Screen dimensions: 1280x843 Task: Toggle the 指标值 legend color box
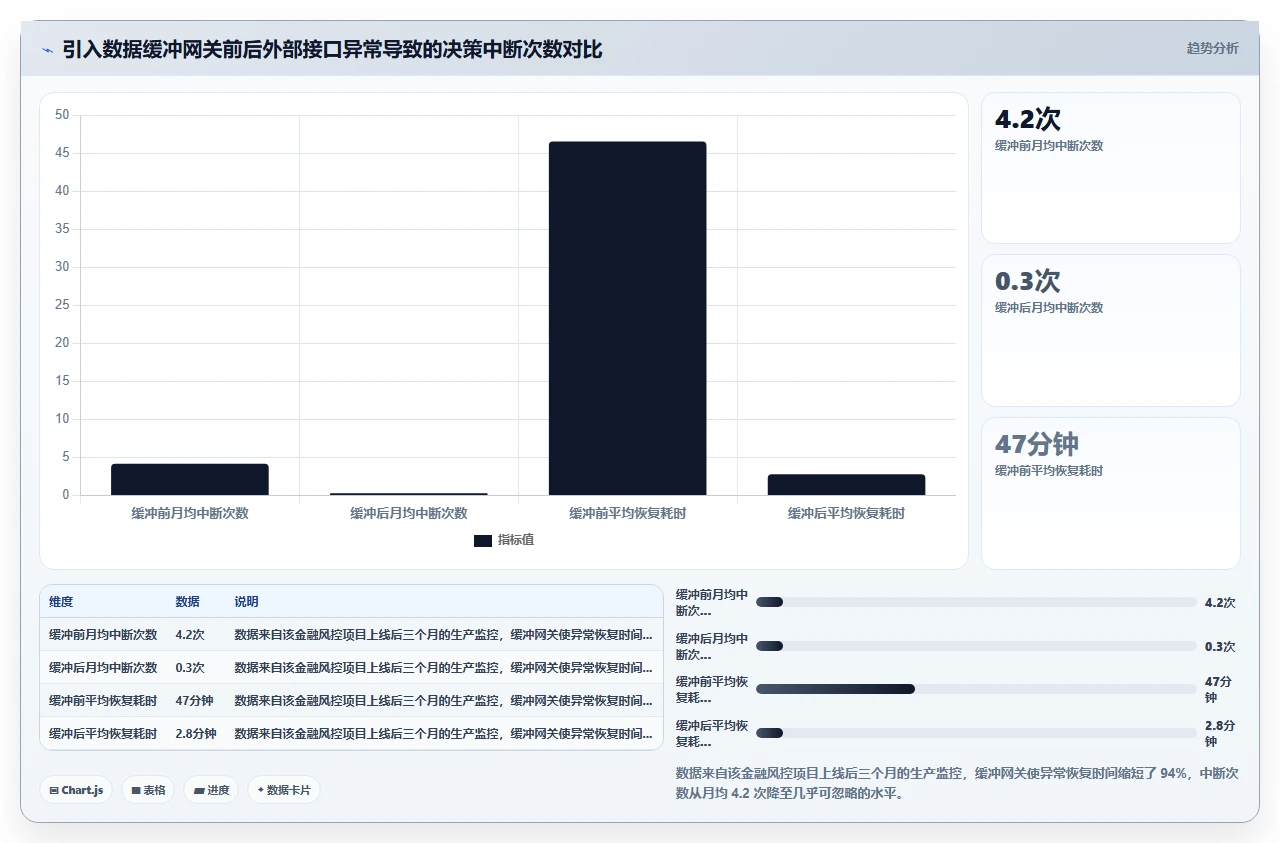click(483, 540)
